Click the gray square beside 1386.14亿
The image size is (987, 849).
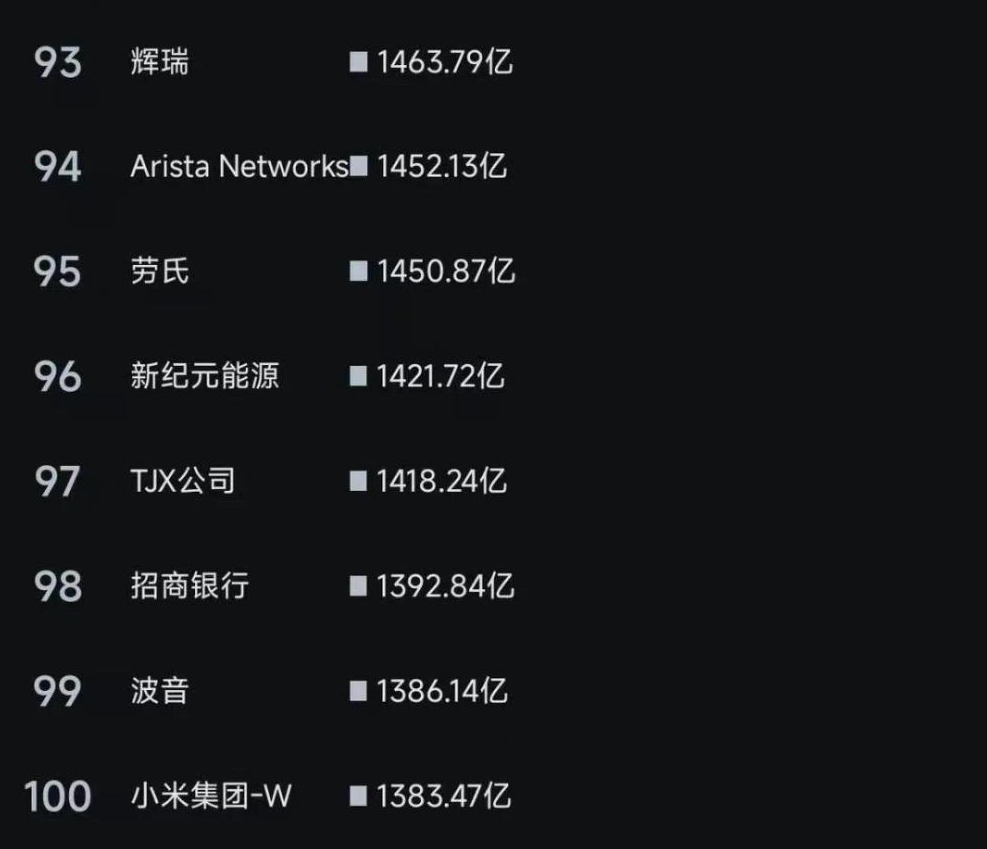click(x=358, y=691)
